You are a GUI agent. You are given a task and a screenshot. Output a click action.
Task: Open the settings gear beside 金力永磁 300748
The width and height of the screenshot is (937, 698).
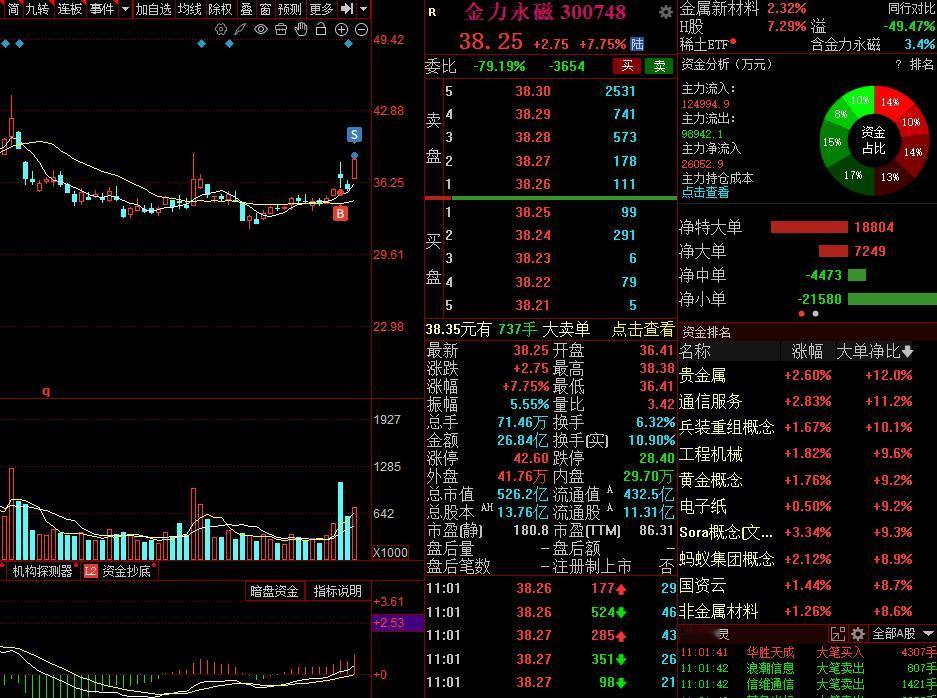(x=665, y=14)
